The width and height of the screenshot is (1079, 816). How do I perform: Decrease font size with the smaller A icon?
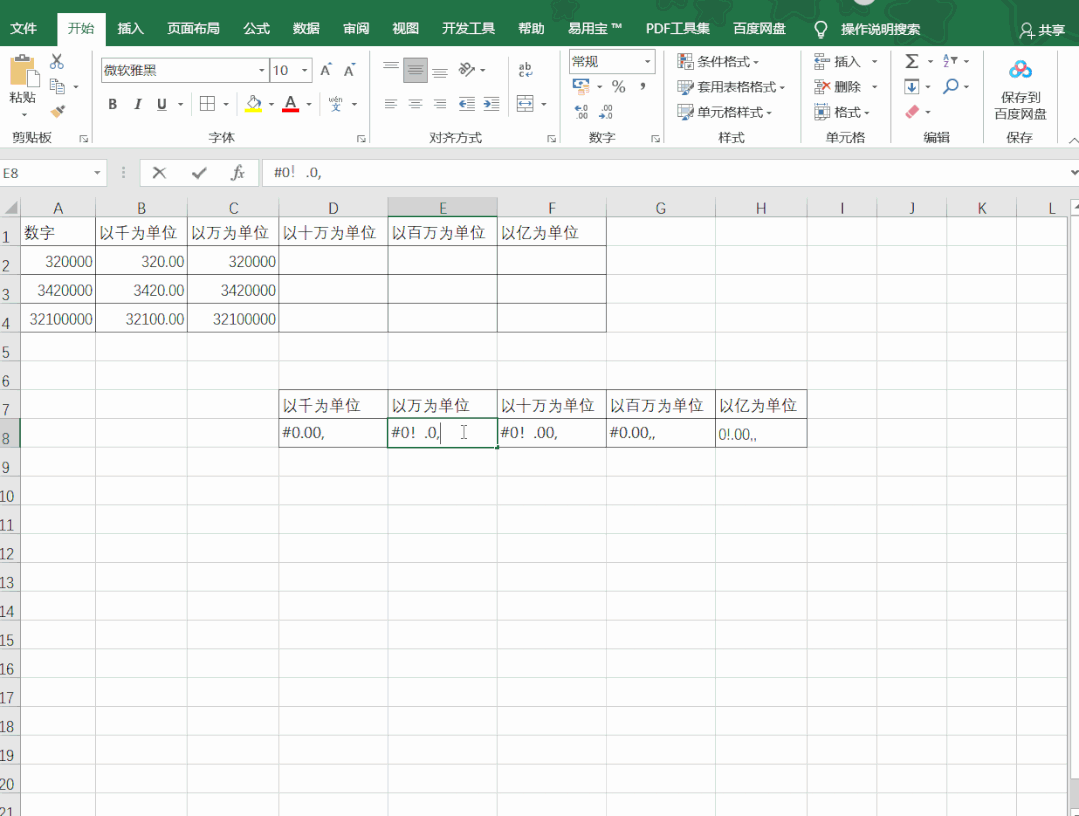(350, 70)
